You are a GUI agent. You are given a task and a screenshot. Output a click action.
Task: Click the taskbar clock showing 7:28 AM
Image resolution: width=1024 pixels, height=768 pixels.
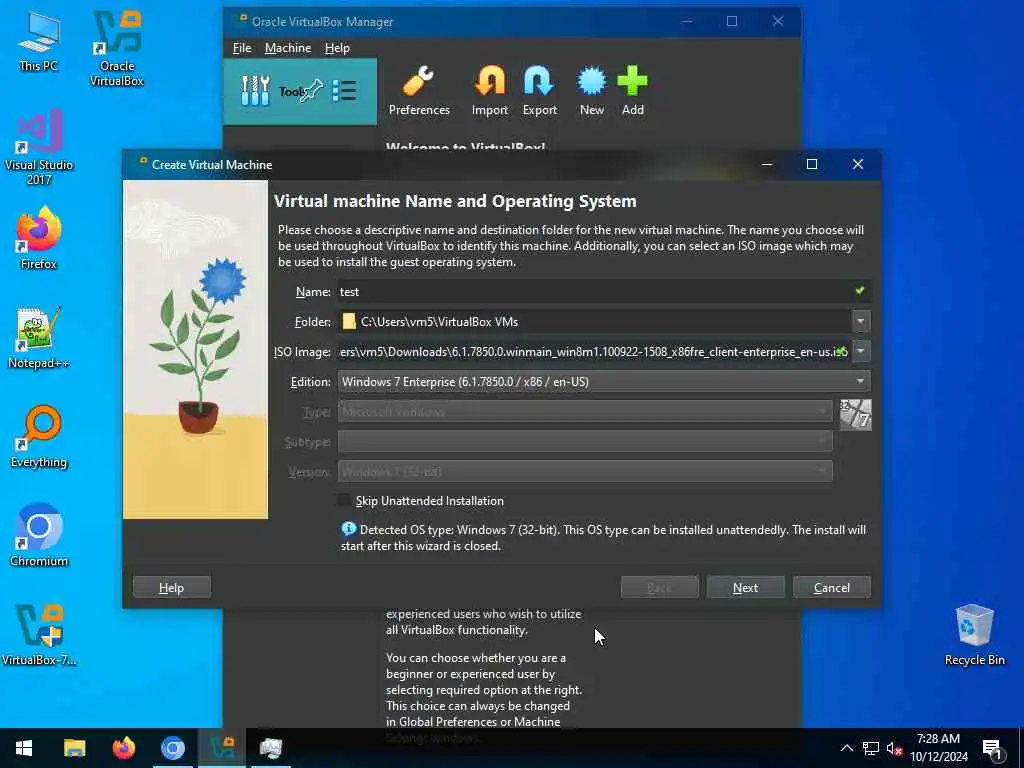(x=938, y=748)
